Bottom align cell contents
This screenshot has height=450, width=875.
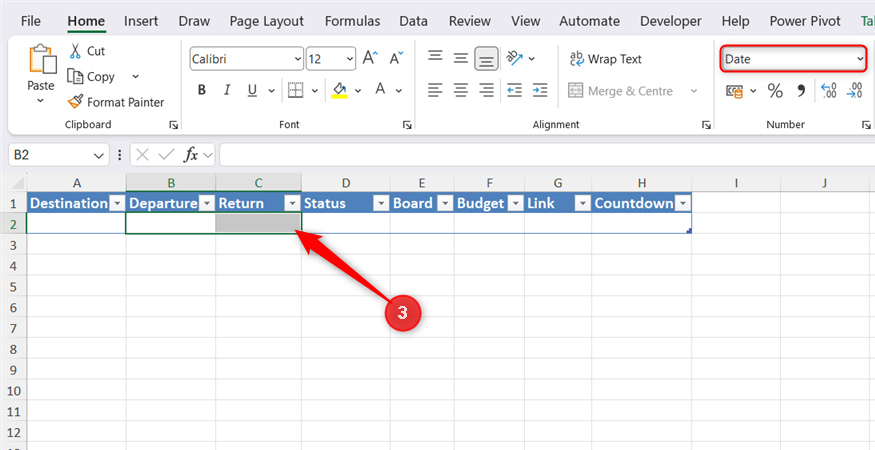(x=487, y=59)
